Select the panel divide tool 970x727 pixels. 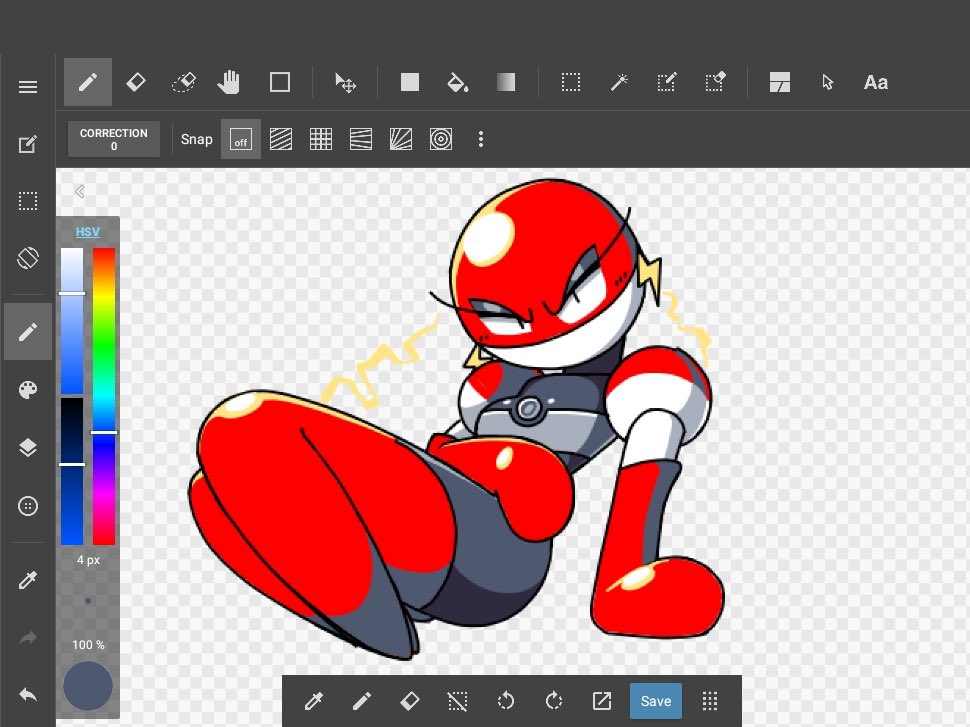point(779,82)
